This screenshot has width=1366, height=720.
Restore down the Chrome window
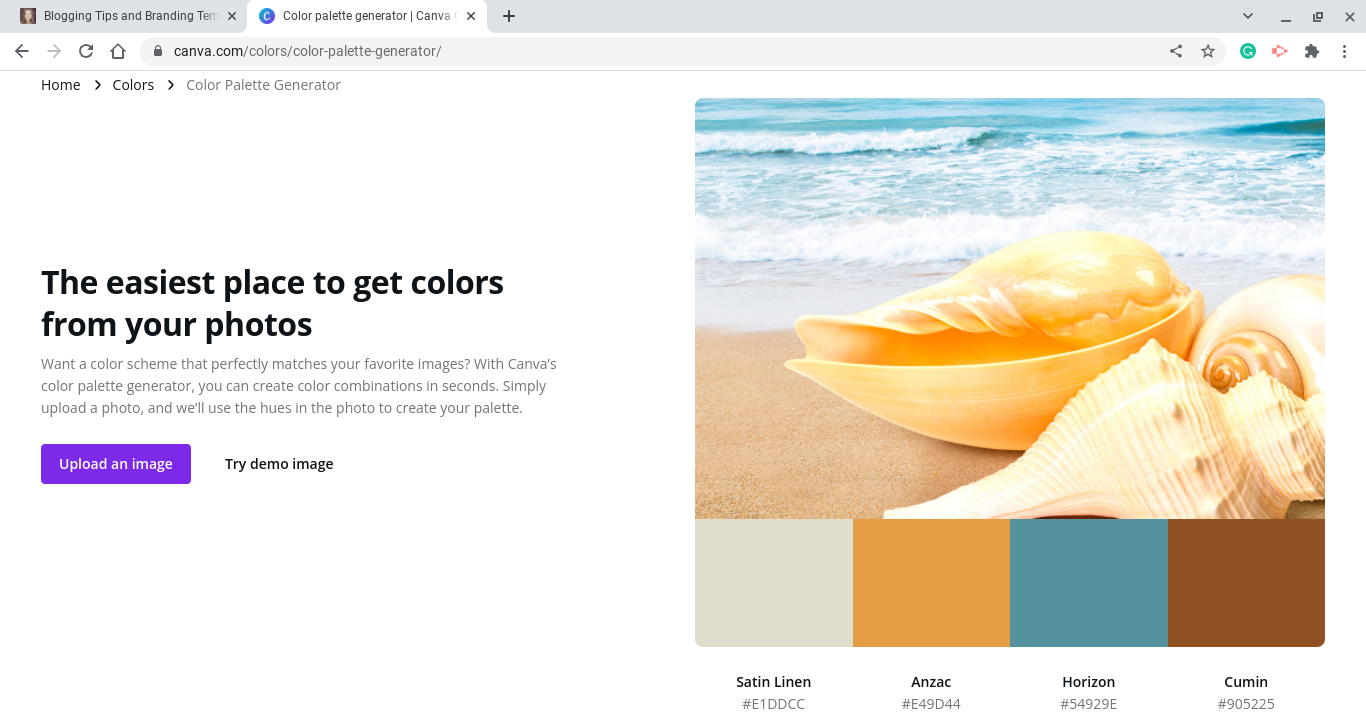(1318, 16)
